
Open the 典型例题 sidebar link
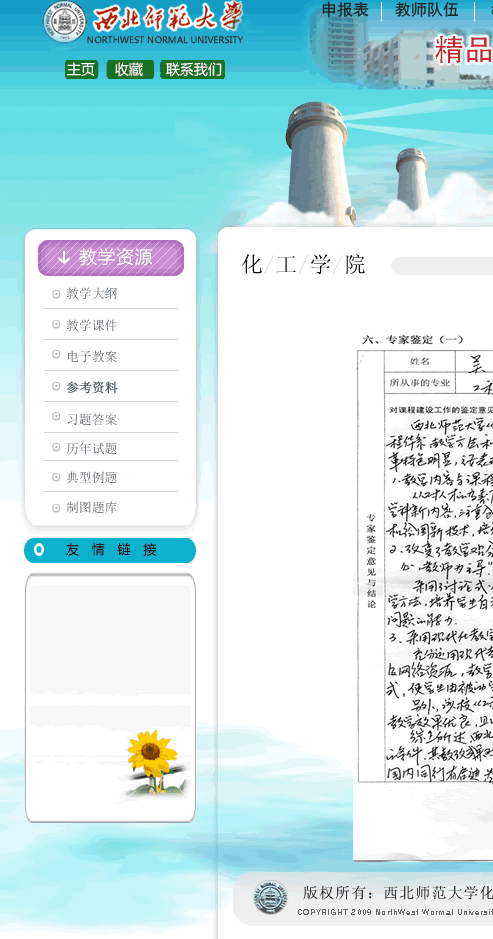click(92, 477)
